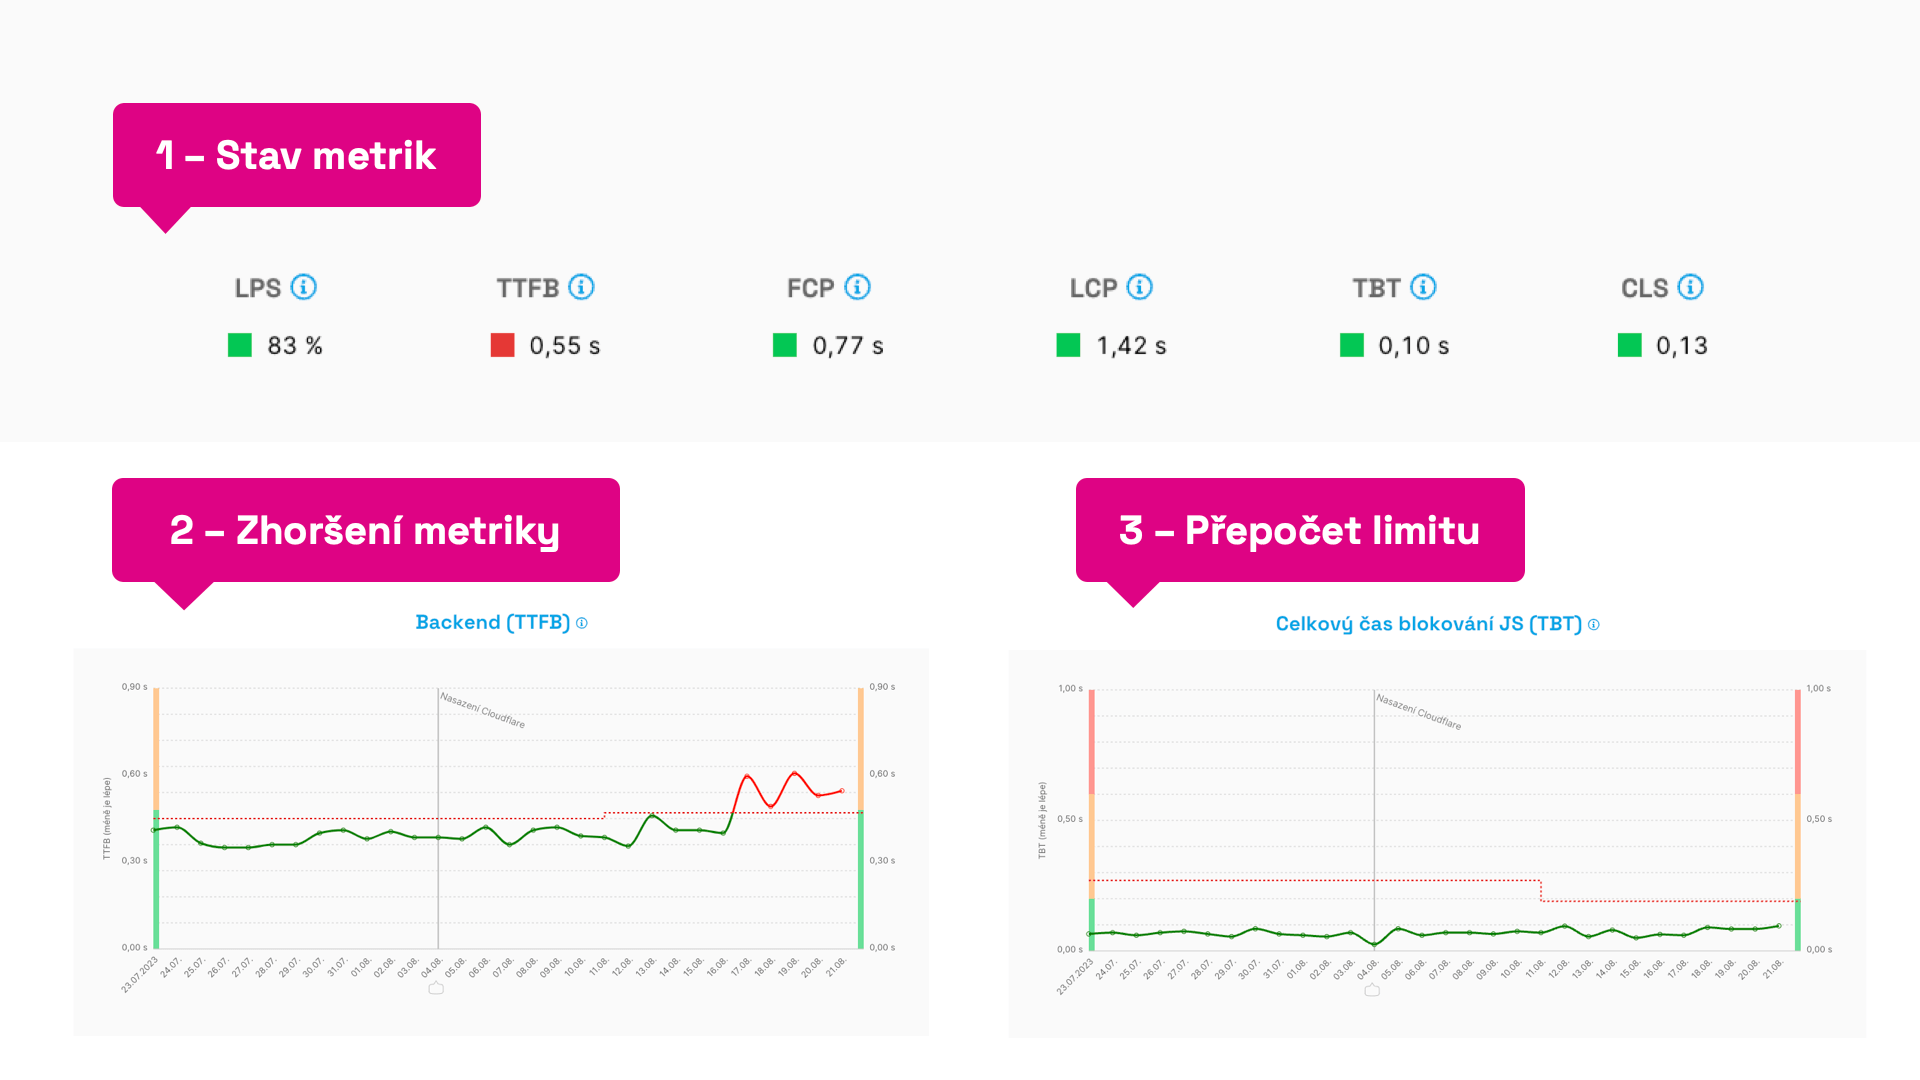Open the CLS info icon
The image size is (1920, 1080).
click(1690, 288)
